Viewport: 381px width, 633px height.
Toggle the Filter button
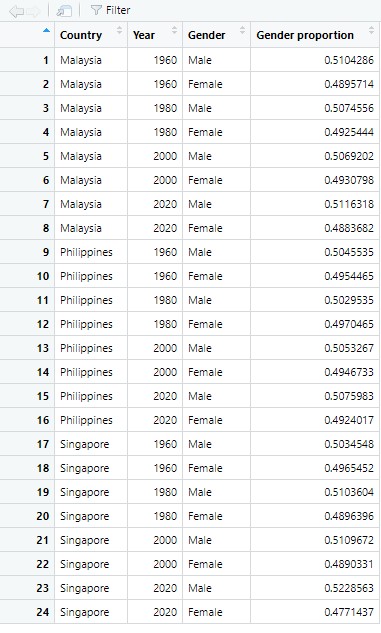[x=110, y=10]
